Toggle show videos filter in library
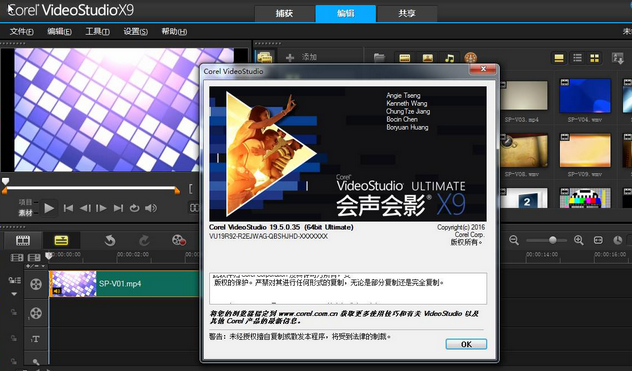This screenshot has width=632, height=371. (405, 58)
